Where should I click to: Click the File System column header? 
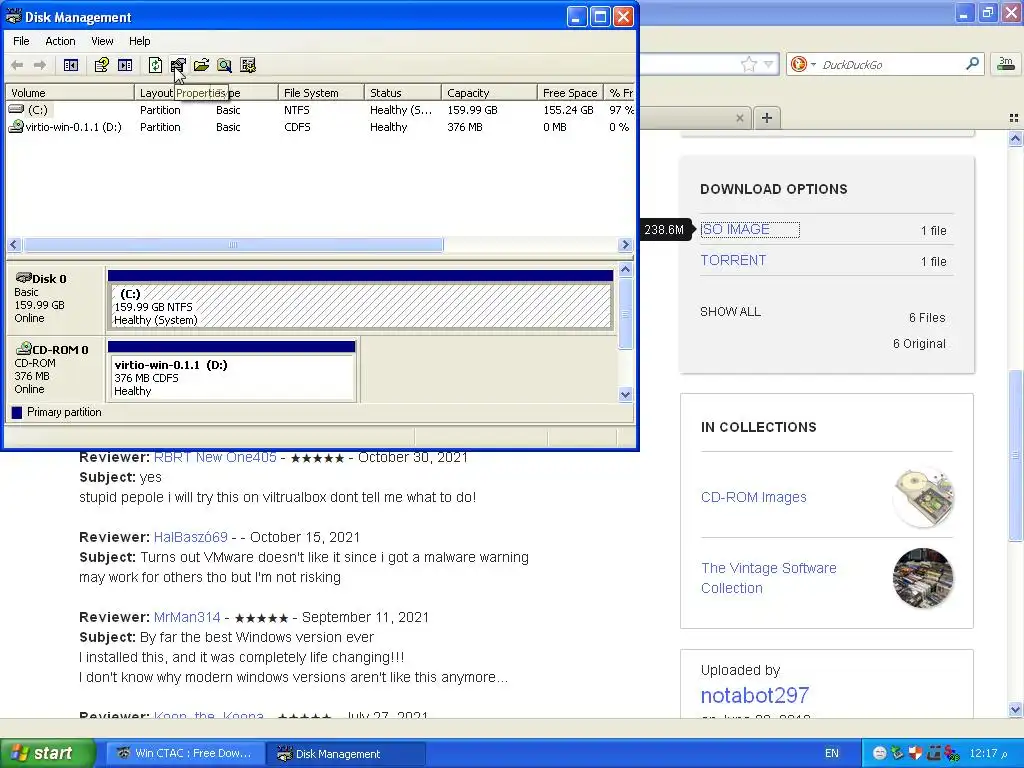(x=321, y=93)
